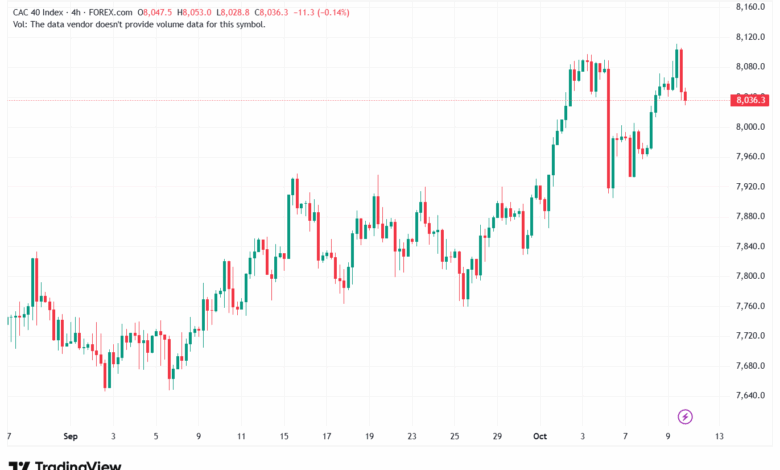Click the 17 date label on time axis
Image resolution: width=780 pixels, height=470 pixels.
click(x=327, y=437)
